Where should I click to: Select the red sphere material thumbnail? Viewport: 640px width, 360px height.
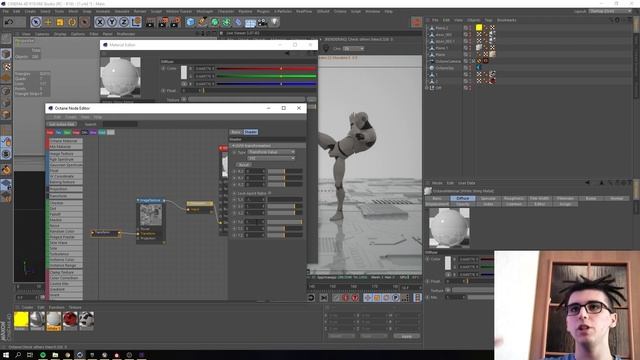coord(70,320)
